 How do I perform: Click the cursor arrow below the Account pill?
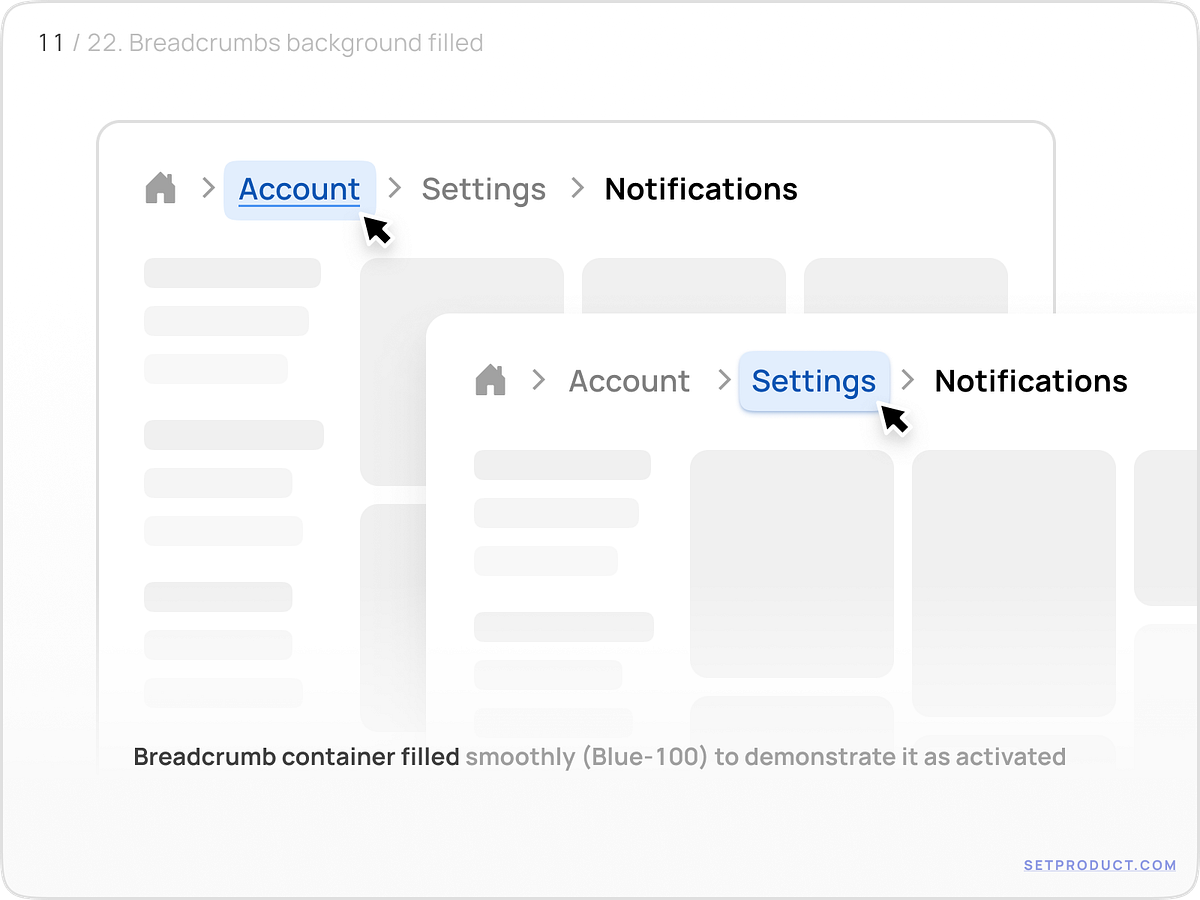tap(377, 230)
